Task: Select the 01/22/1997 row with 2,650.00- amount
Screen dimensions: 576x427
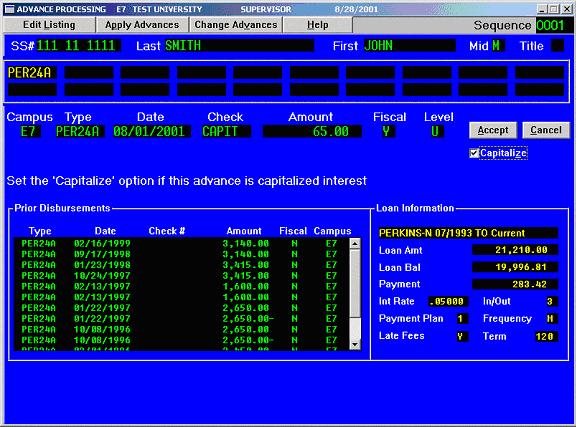Action: [182, 319]
